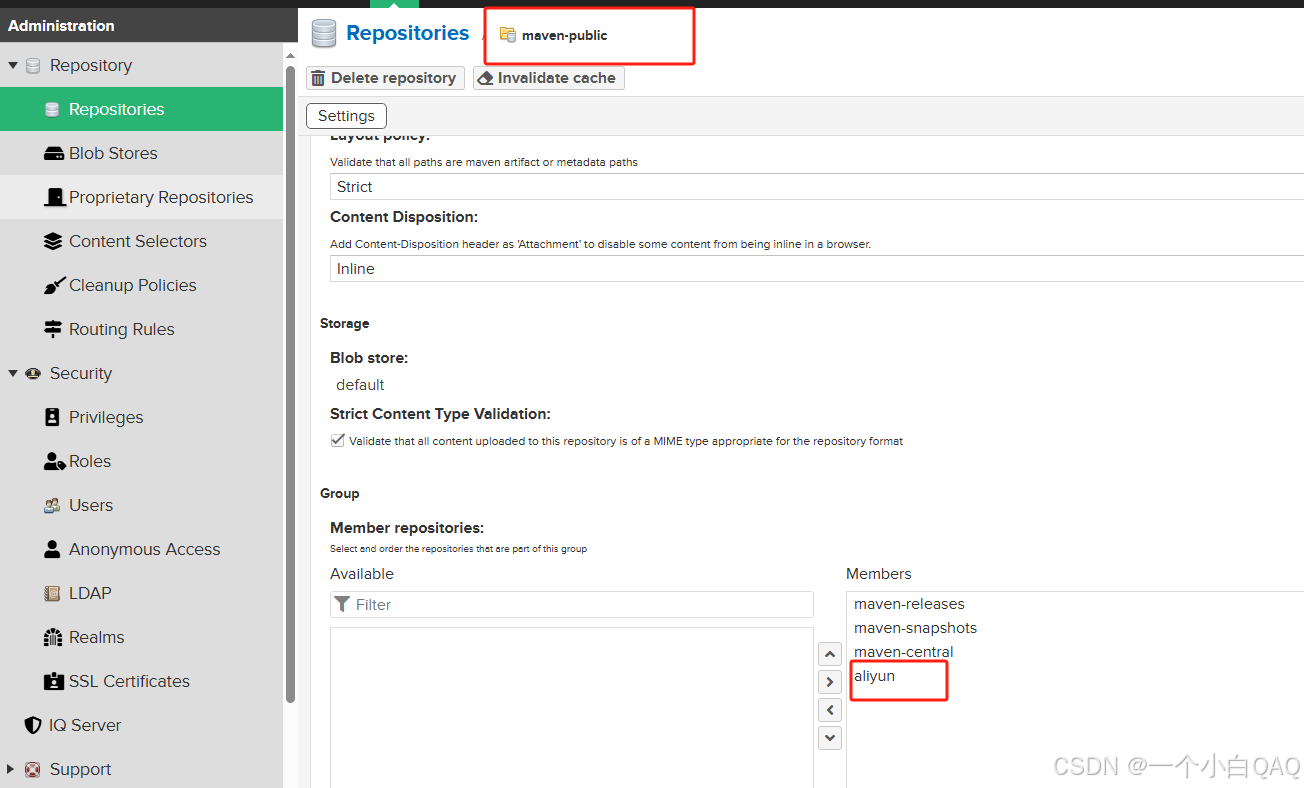Image resolution: width=1304 pixels, height=788 pixels.
Task: Click the LDAP address book icon
Action: [53, 594]
